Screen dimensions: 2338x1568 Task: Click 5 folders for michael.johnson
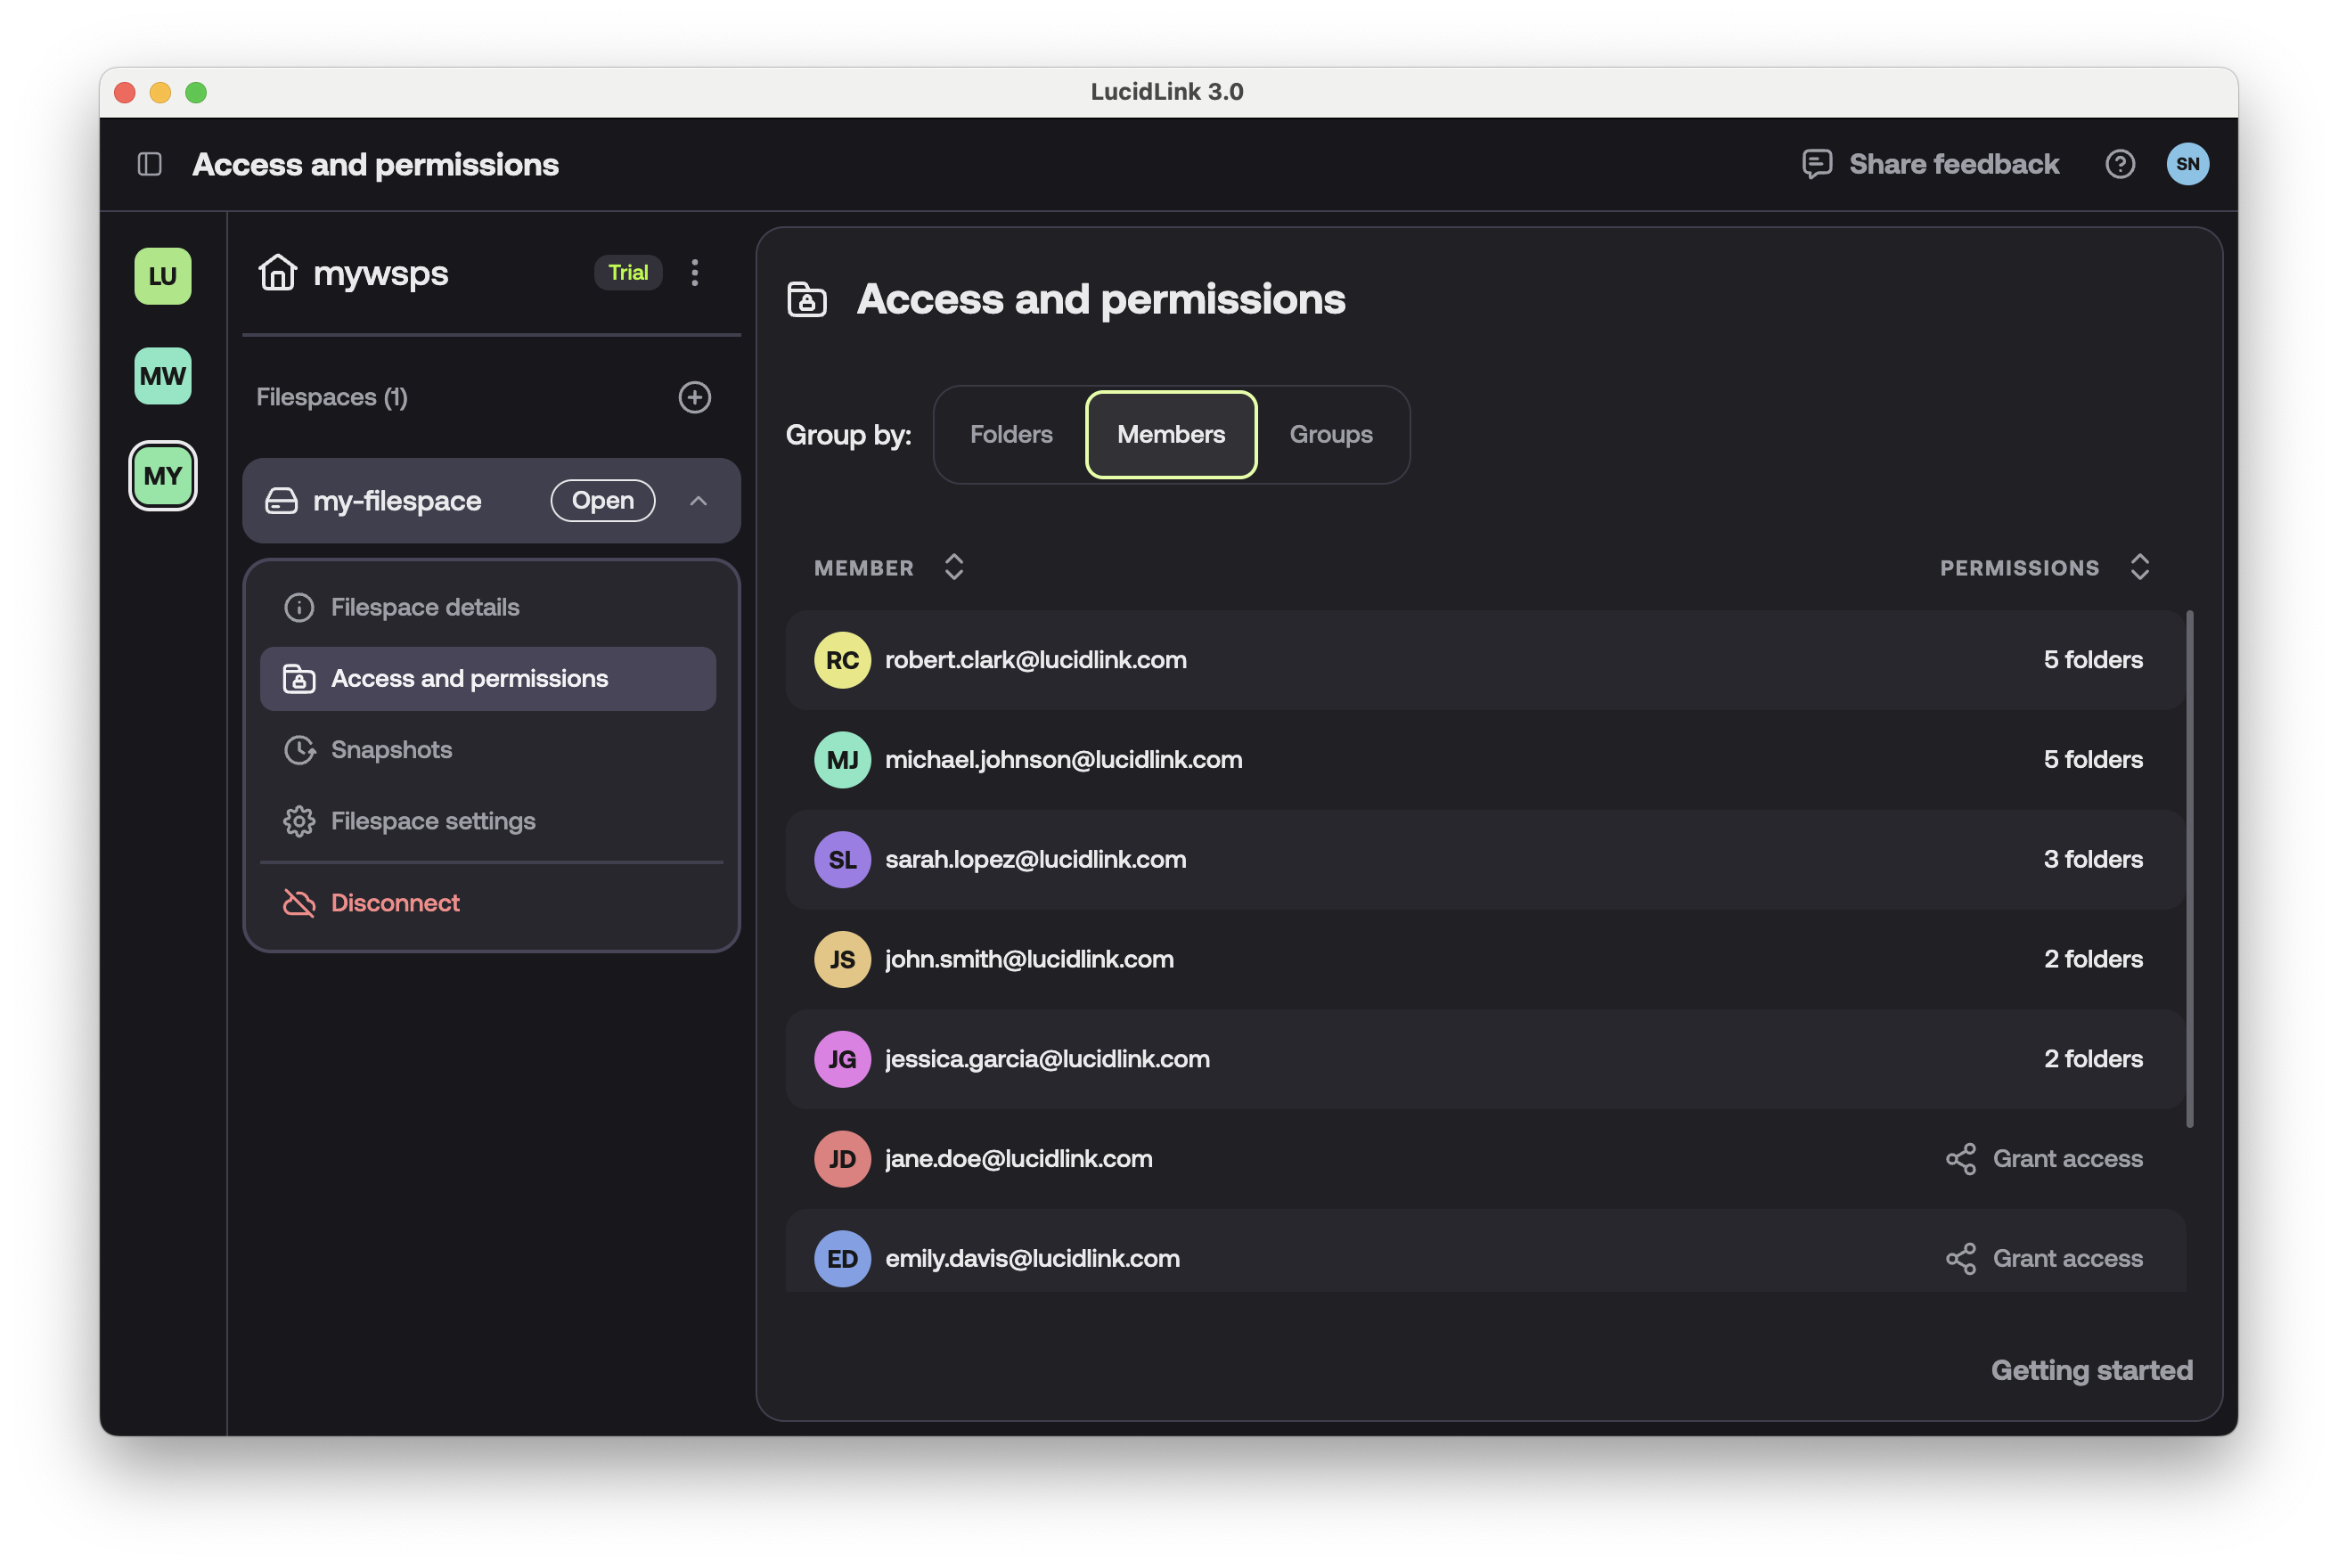pyautogui.click(x=2093, y=760)
